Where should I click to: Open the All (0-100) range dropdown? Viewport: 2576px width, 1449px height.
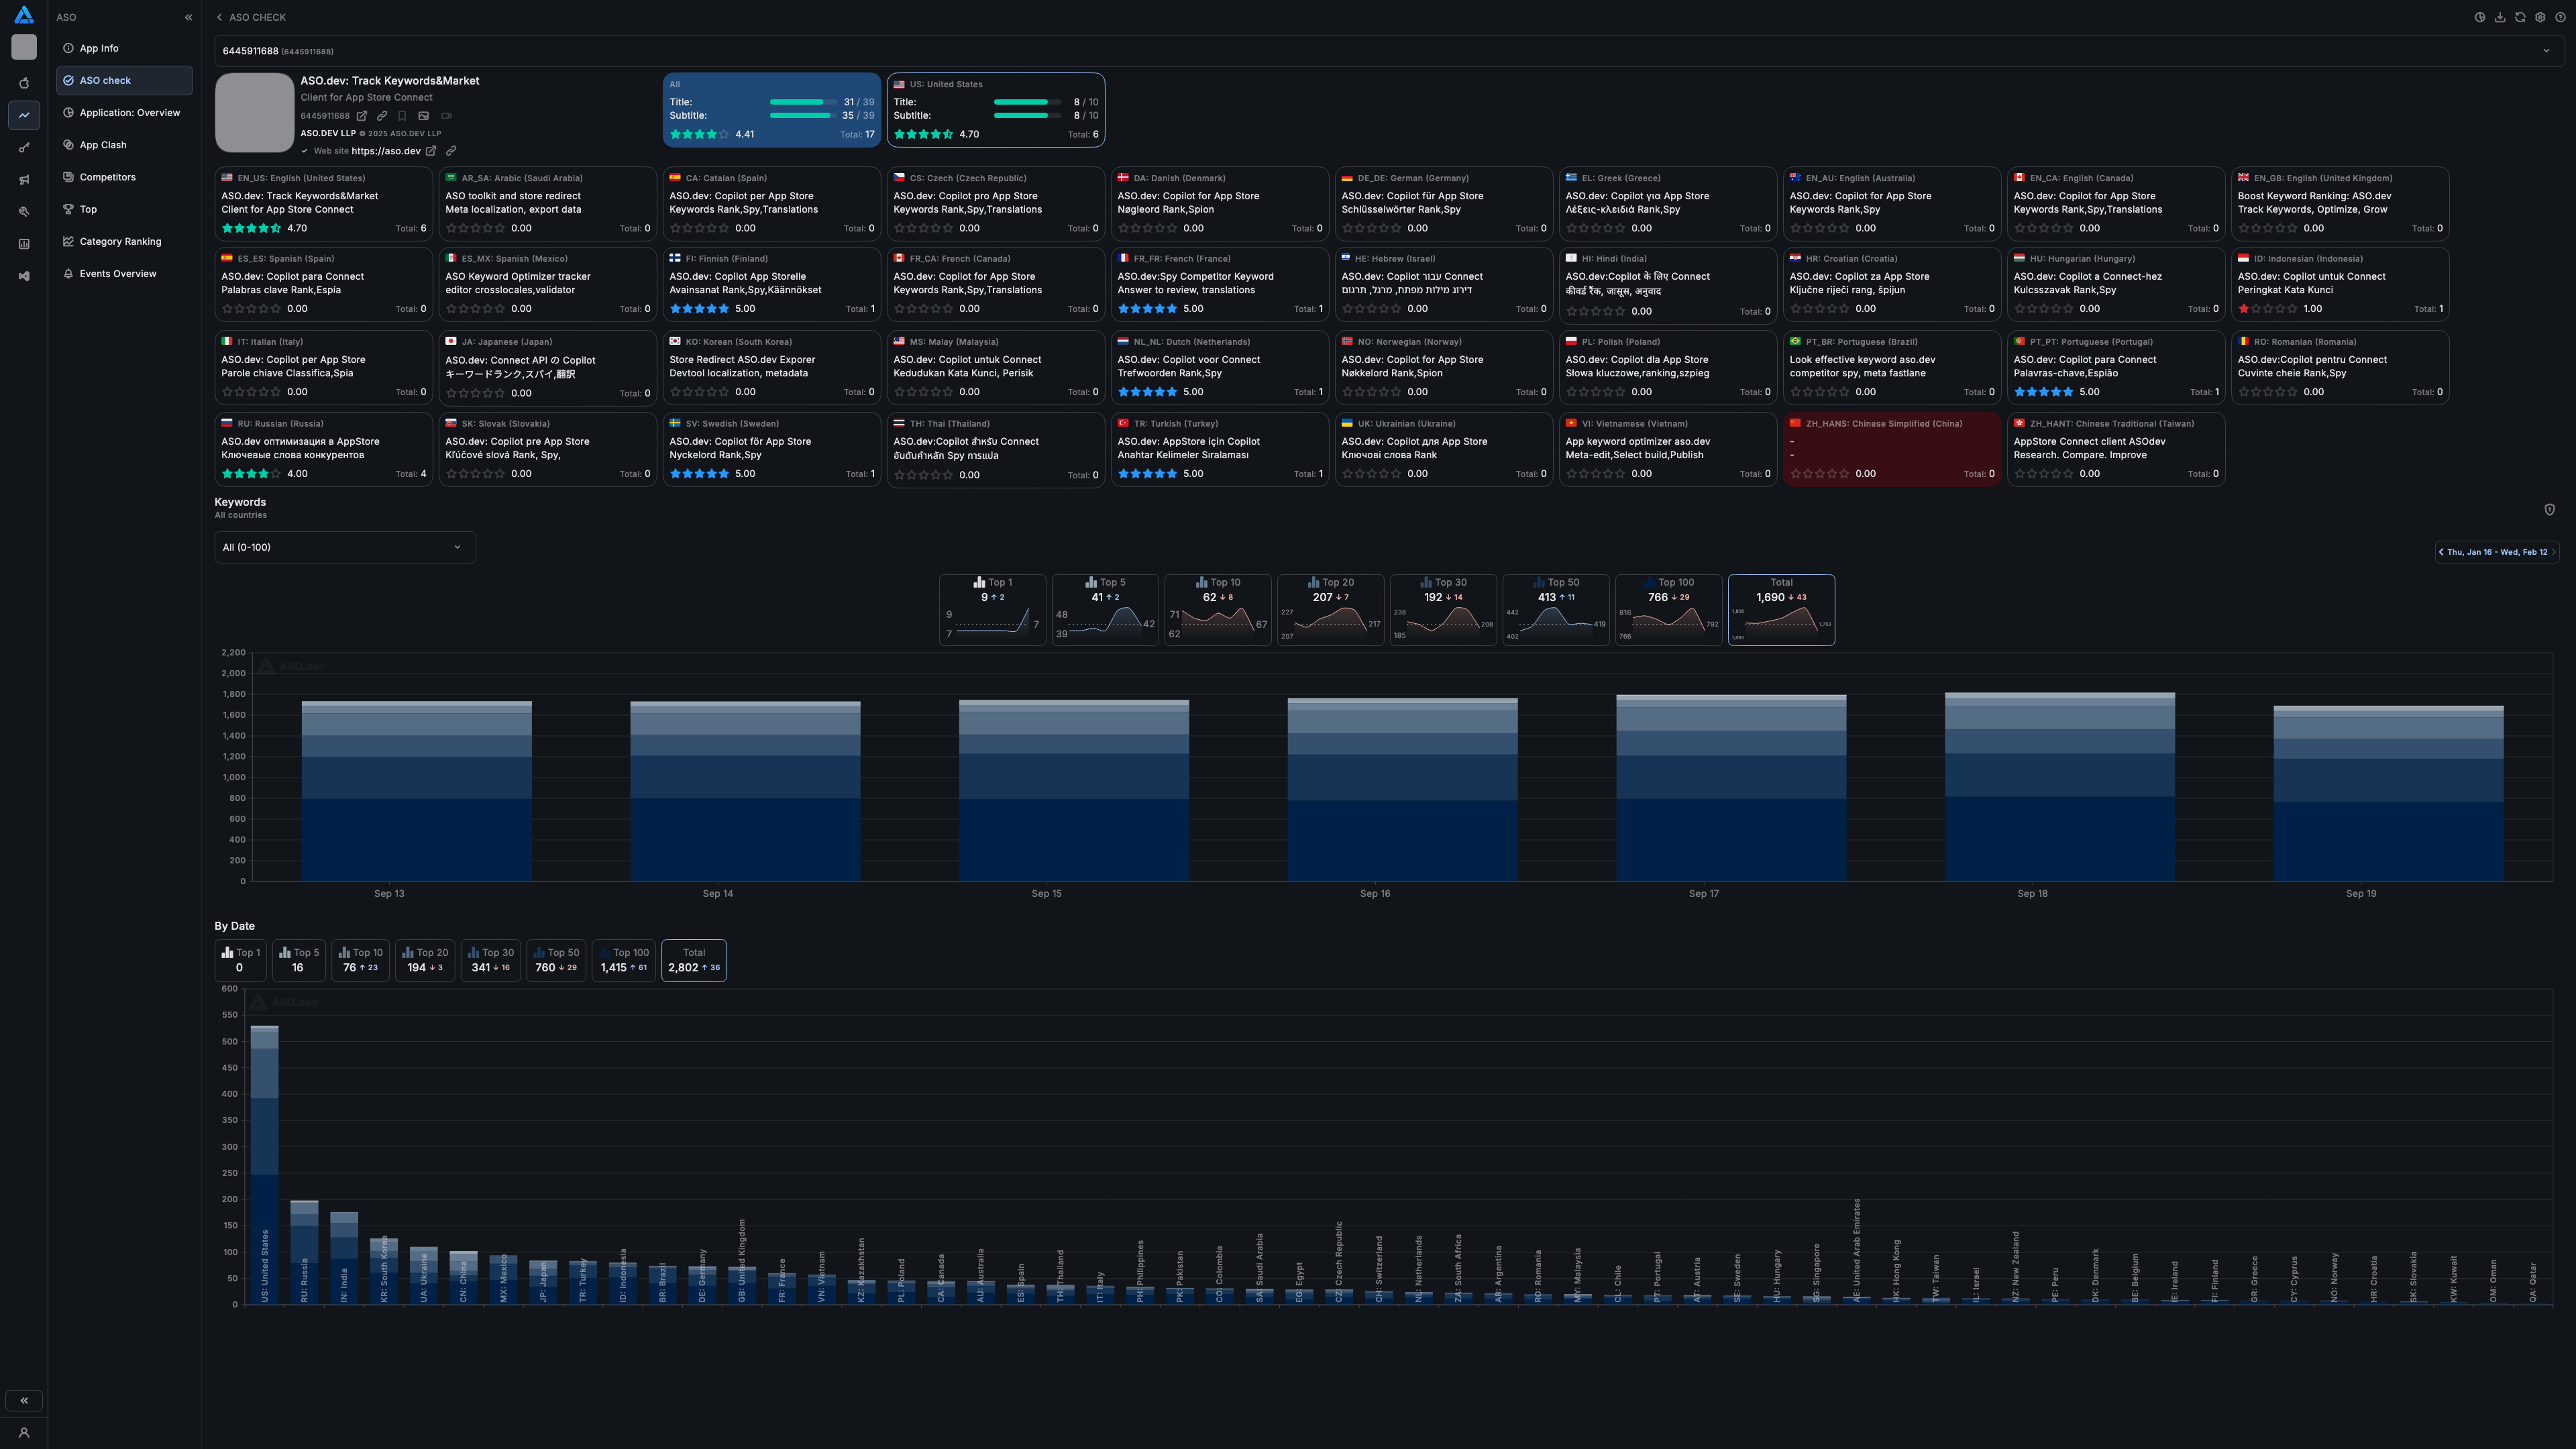tap(344, 547)
